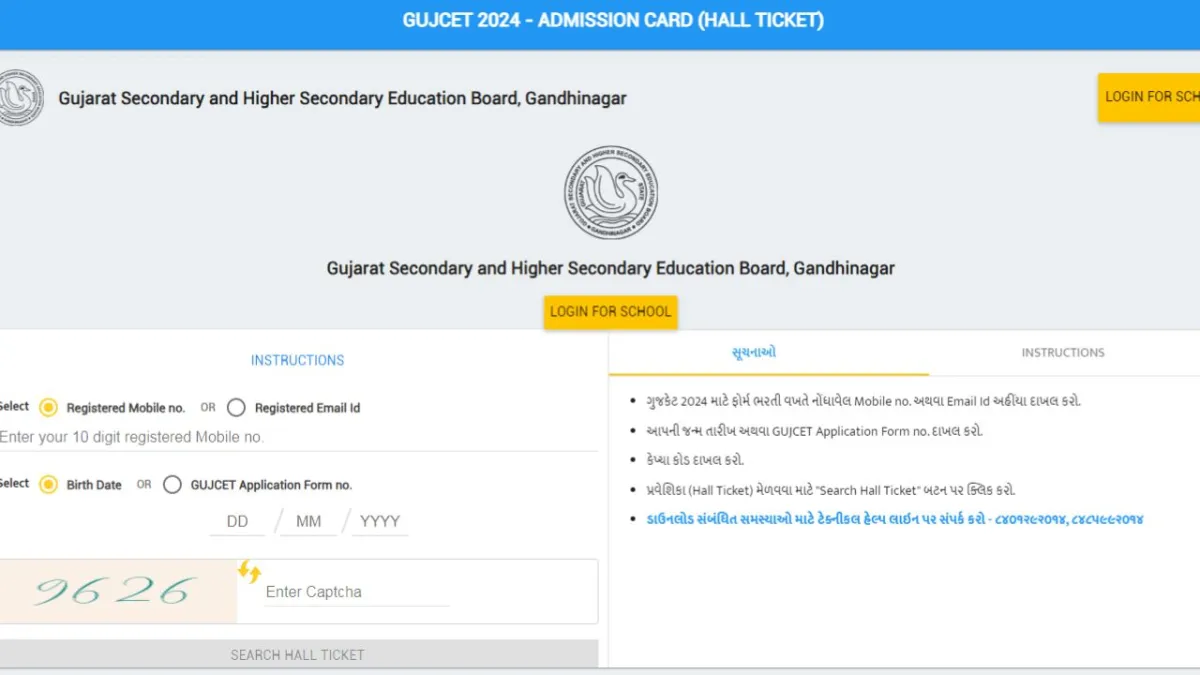Click the top-right LOGIN FOR SCHOOL button
This screenshot has width=1200, height=675.
coord(1150,97)
